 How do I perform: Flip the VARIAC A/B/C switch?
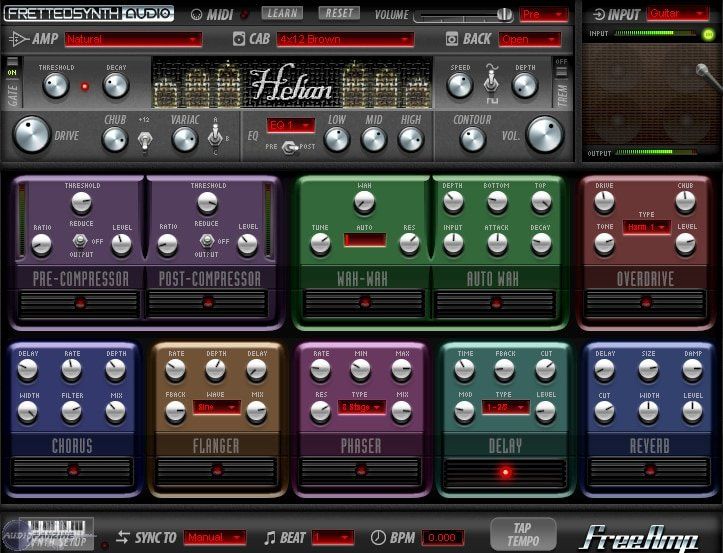[214, 136]
